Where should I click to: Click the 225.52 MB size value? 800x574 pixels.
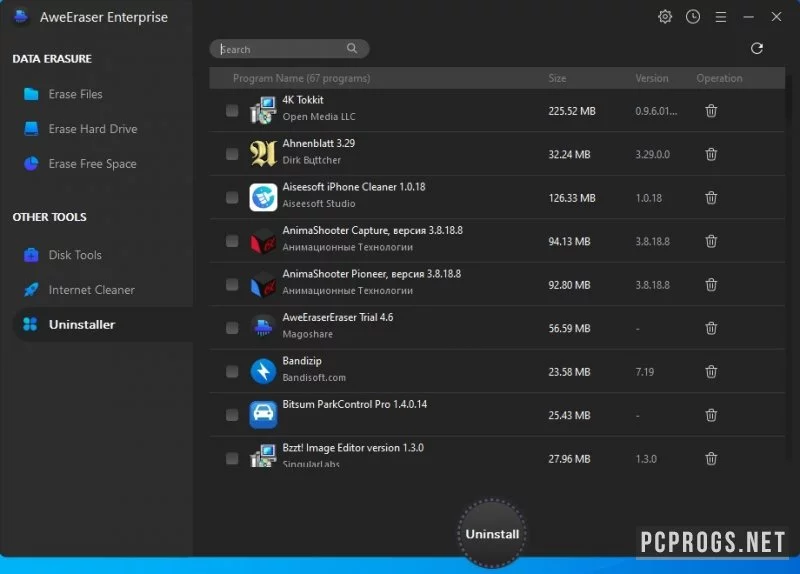[x=572, y=111]
